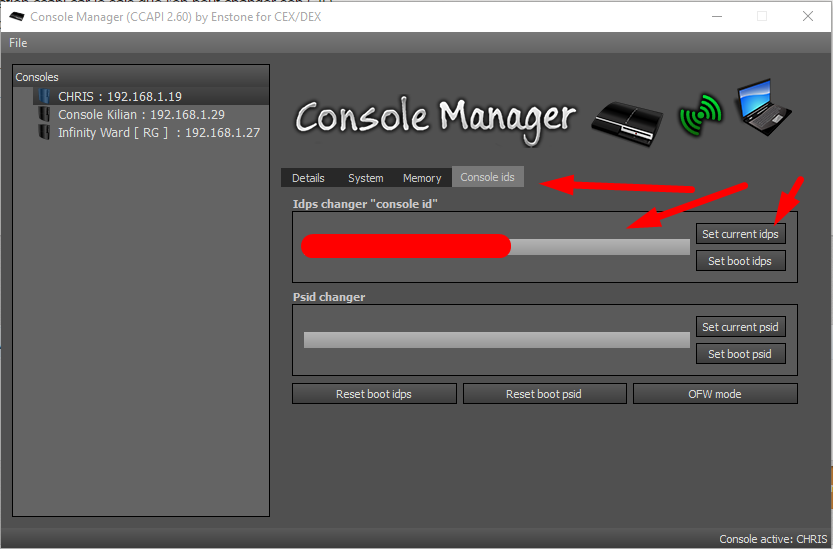The image size is (833, 549).
Task: Click the Set boot idps button
Action: coord(741,261)
